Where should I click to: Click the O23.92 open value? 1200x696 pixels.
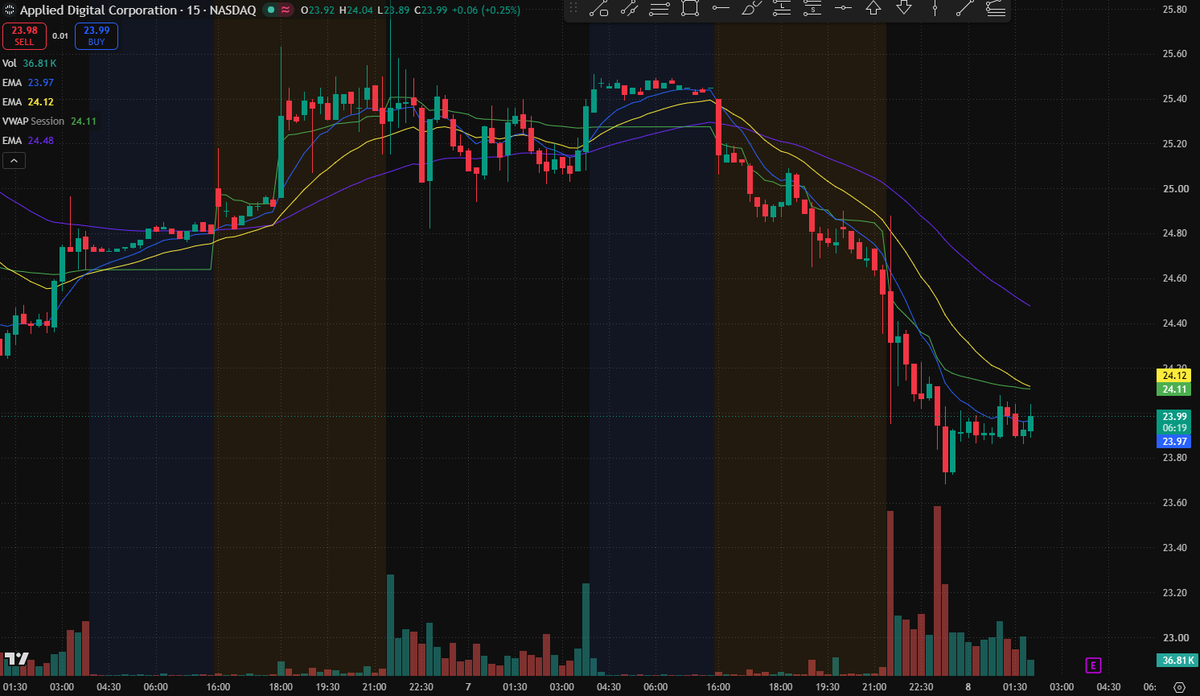point(318,10)
